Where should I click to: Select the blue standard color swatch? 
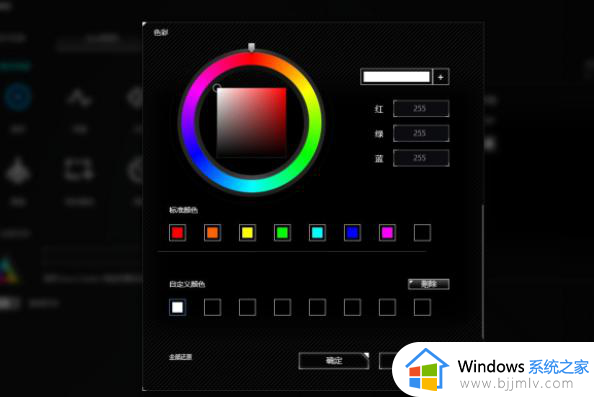click(352, 233)
